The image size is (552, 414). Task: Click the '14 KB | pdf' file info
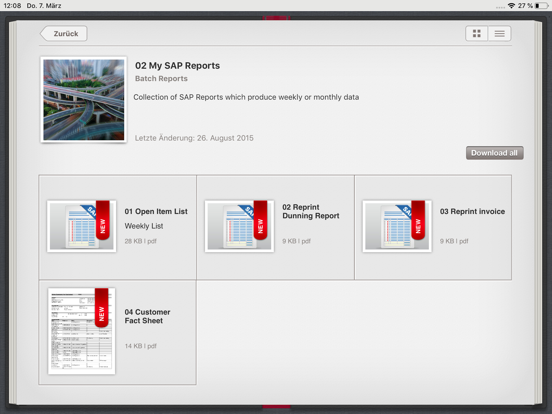140,346
